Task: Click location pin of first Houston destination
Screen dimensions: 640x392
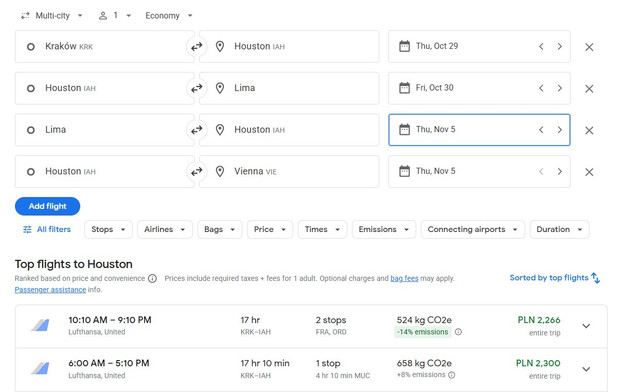Action: coord(220,47)
